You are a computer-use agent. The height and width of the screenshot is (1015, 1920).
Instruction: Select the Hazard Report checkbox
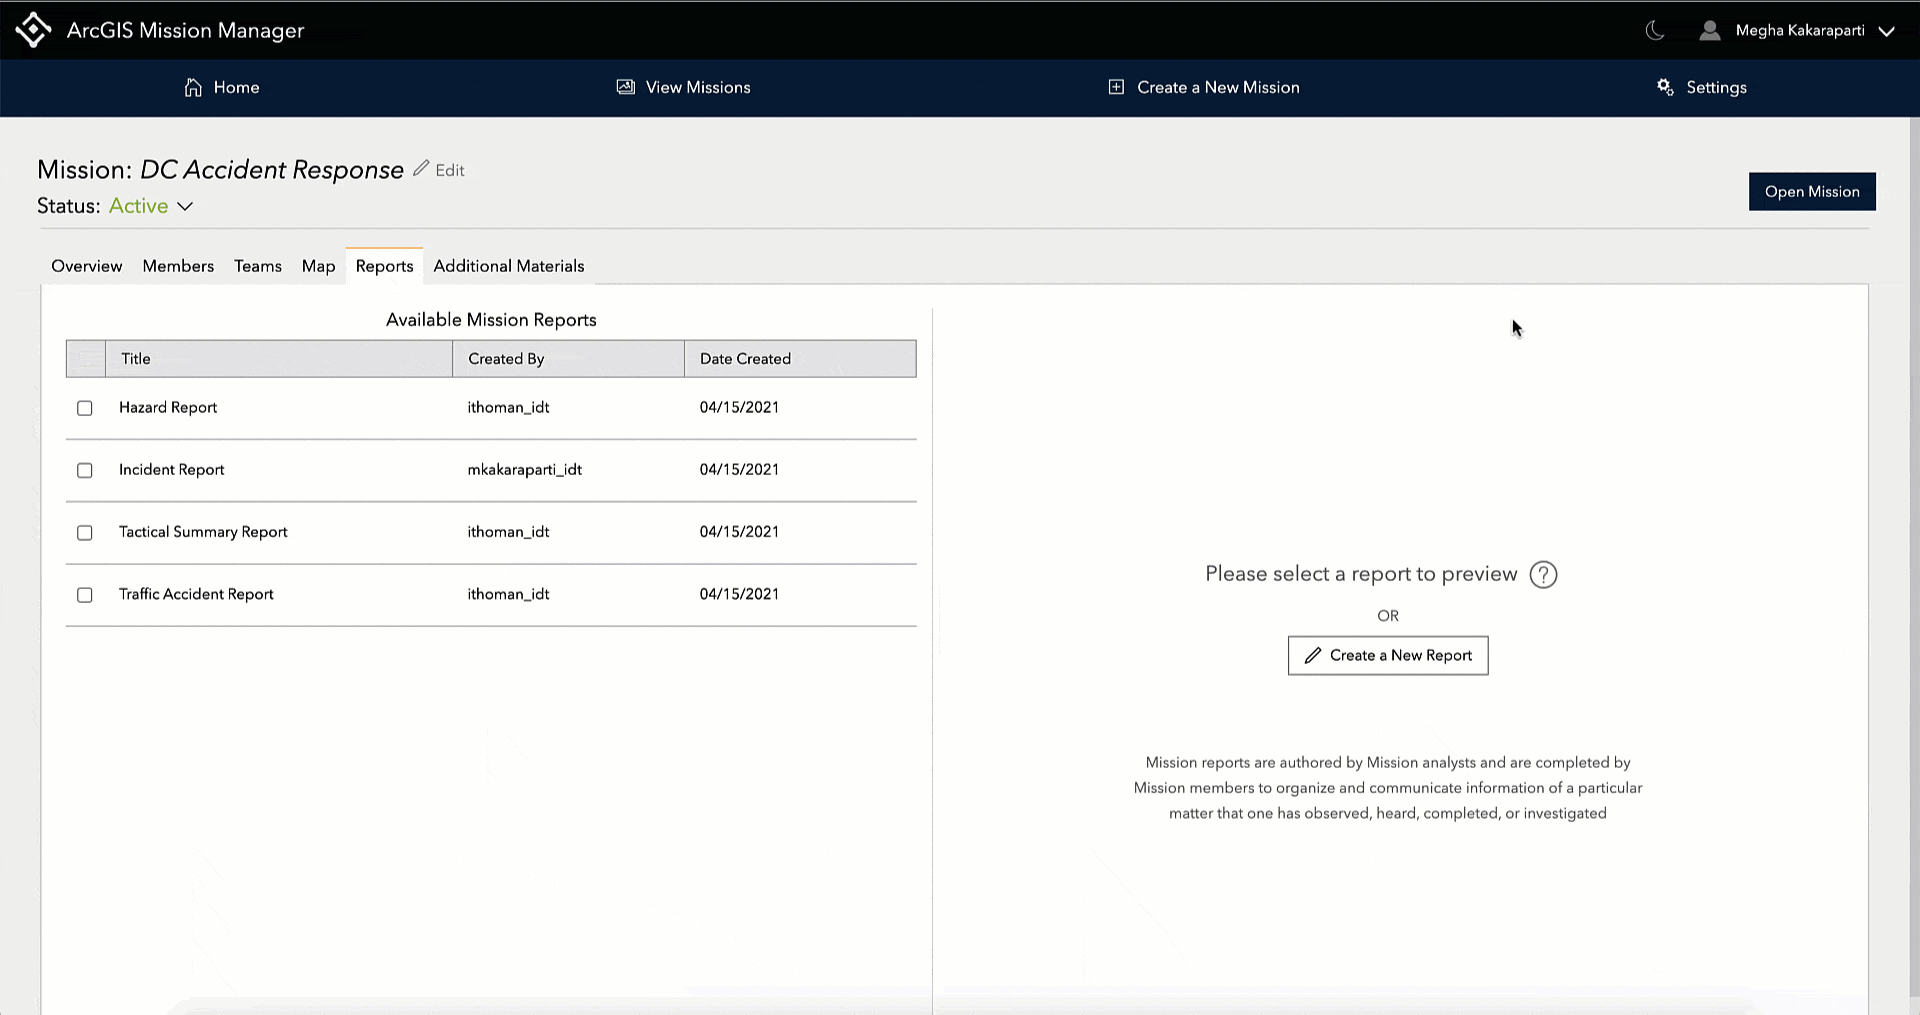[85, 408]
